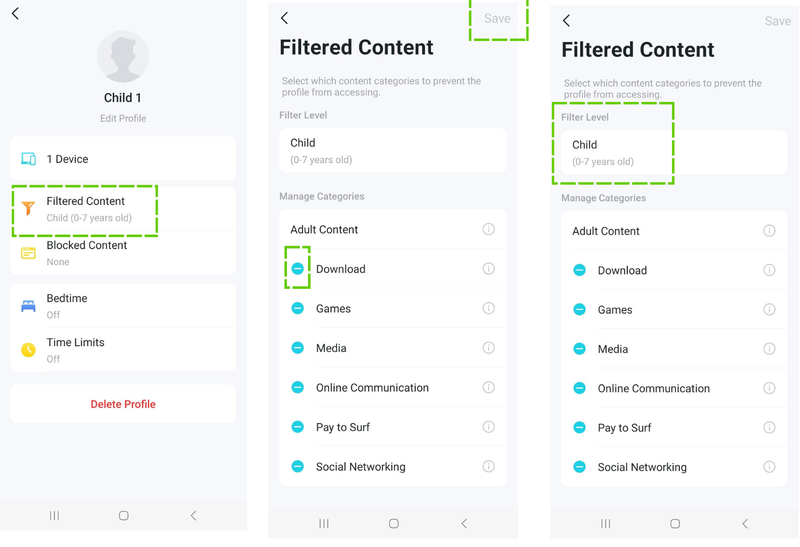Tap the orange Filtered Content funnel icon
800x547 pixels.
(x=29, y=208)
